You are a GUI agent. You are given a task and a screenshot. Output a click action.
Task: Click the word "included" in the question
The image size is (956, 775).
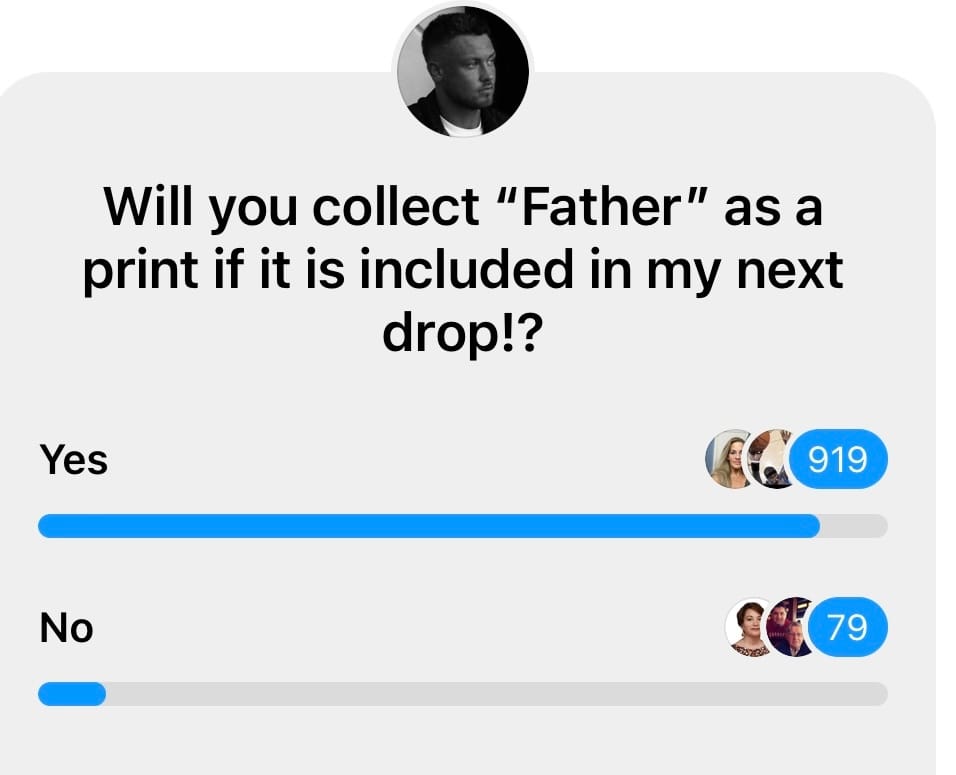(x=466, y=268)
